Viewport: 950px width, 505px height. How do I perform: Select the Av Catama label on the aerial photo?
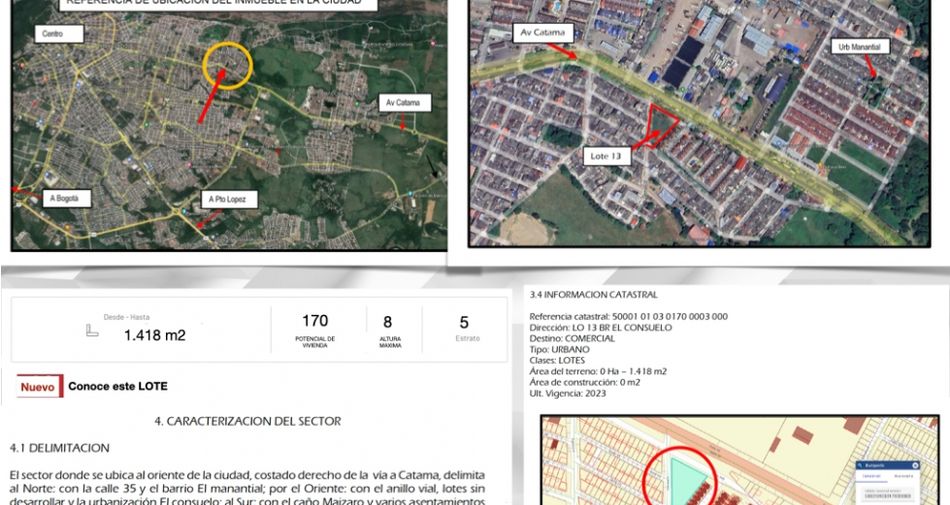tap(543, 33)
